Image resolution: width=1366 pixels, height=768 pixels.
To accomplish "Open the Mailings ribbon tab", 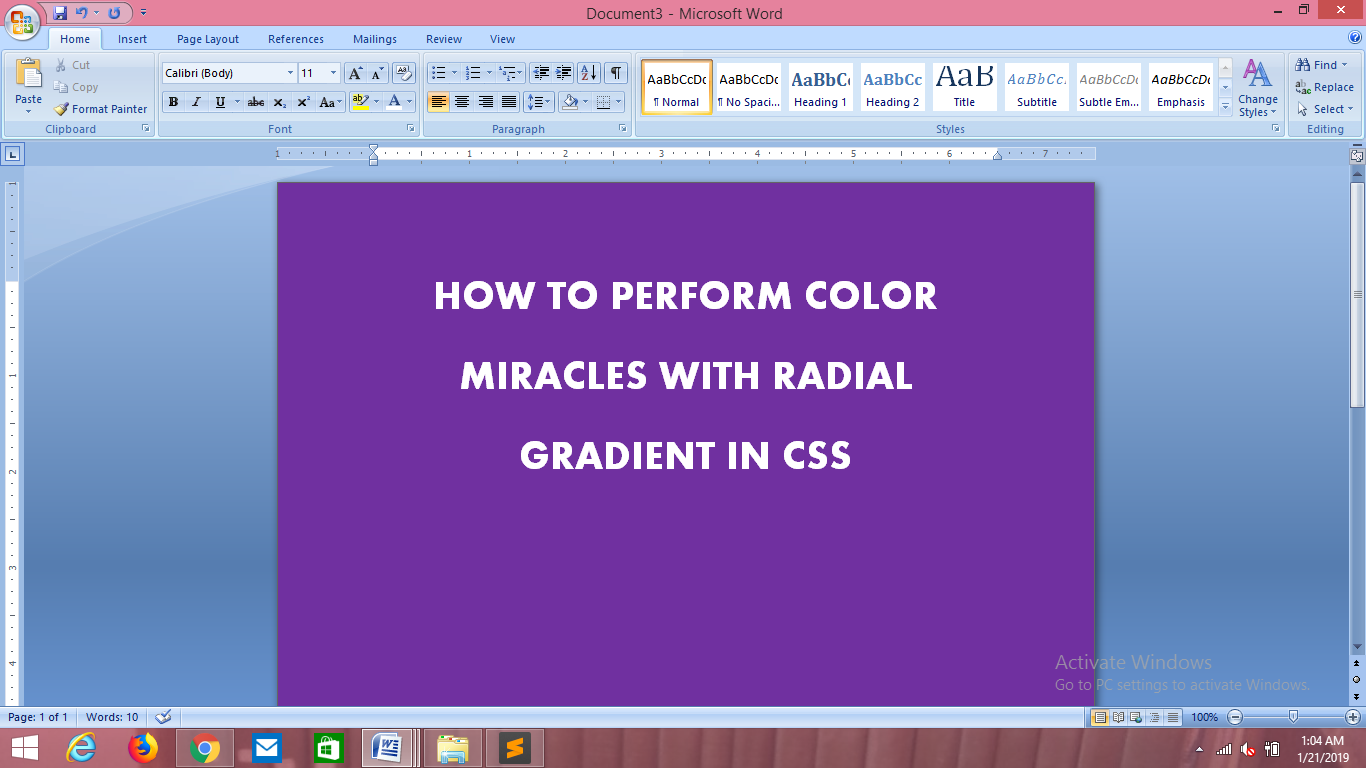I will click(x=374, y=39).
